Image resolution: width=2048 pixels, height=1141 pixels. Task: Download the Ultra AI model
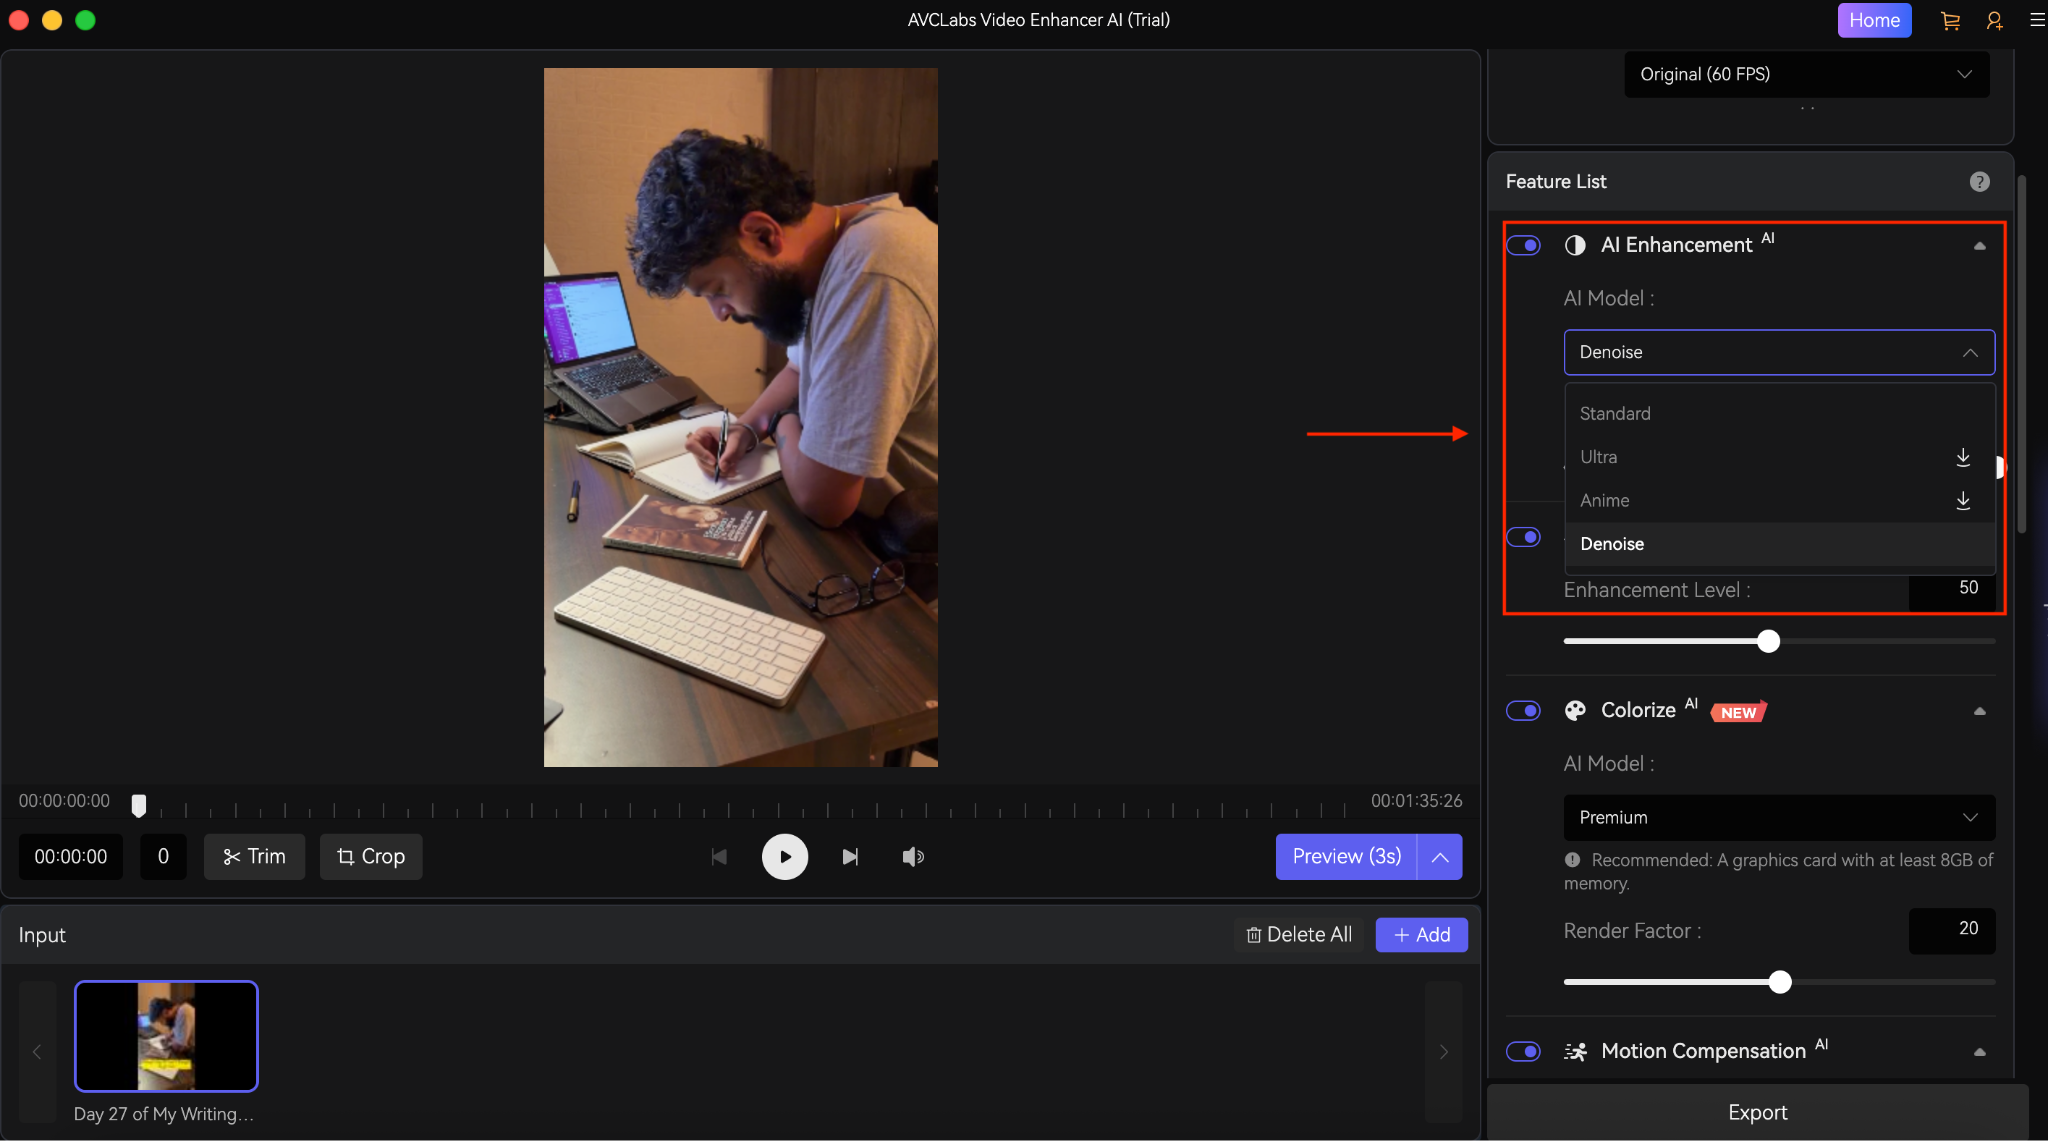click(x=1962, y=456)
